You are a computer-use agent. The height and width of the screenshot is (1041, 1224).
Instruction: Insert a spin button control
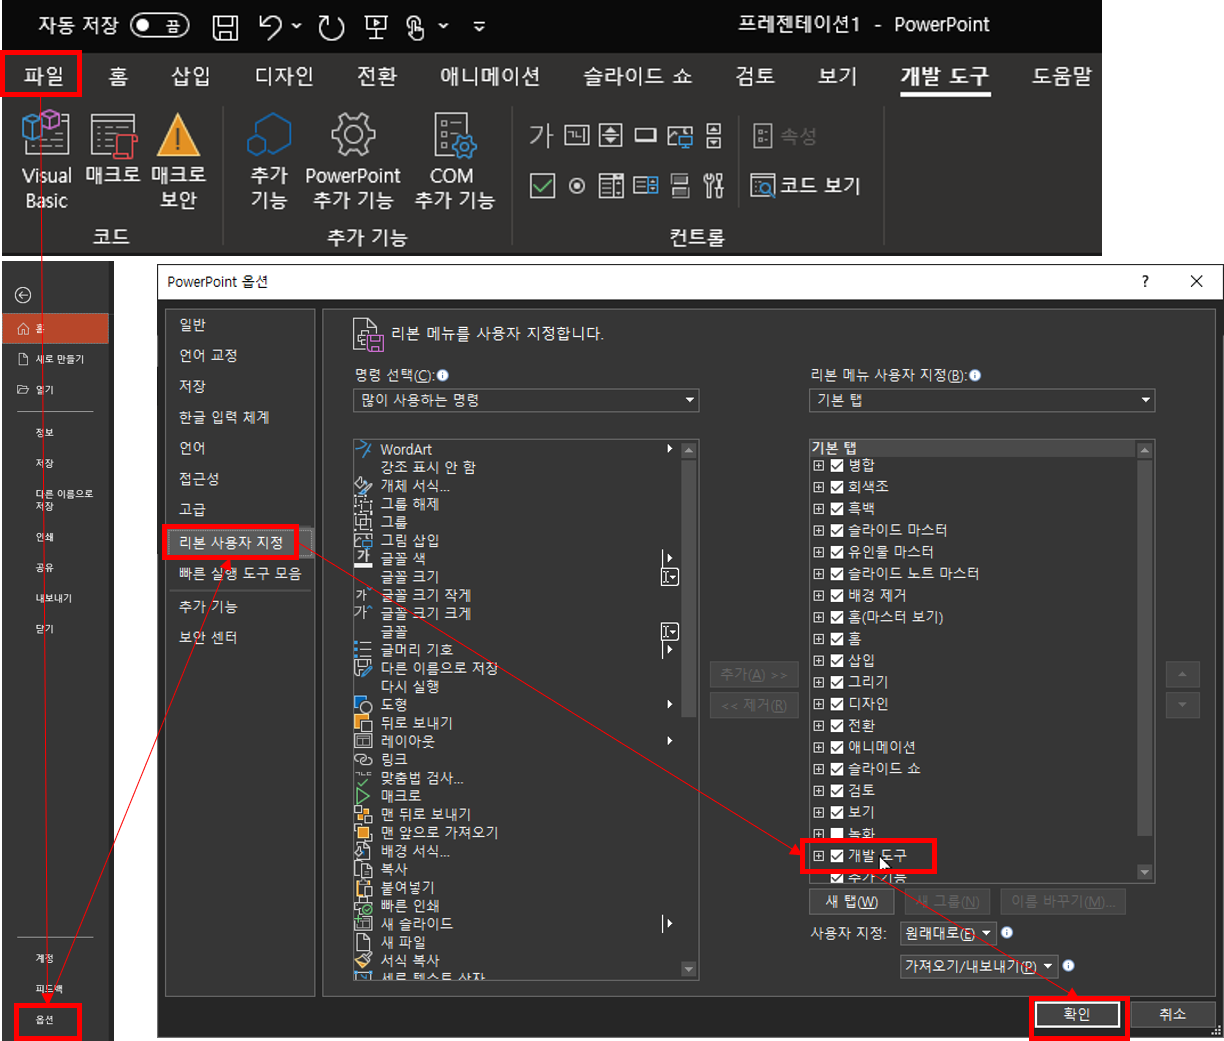[611, 135]
